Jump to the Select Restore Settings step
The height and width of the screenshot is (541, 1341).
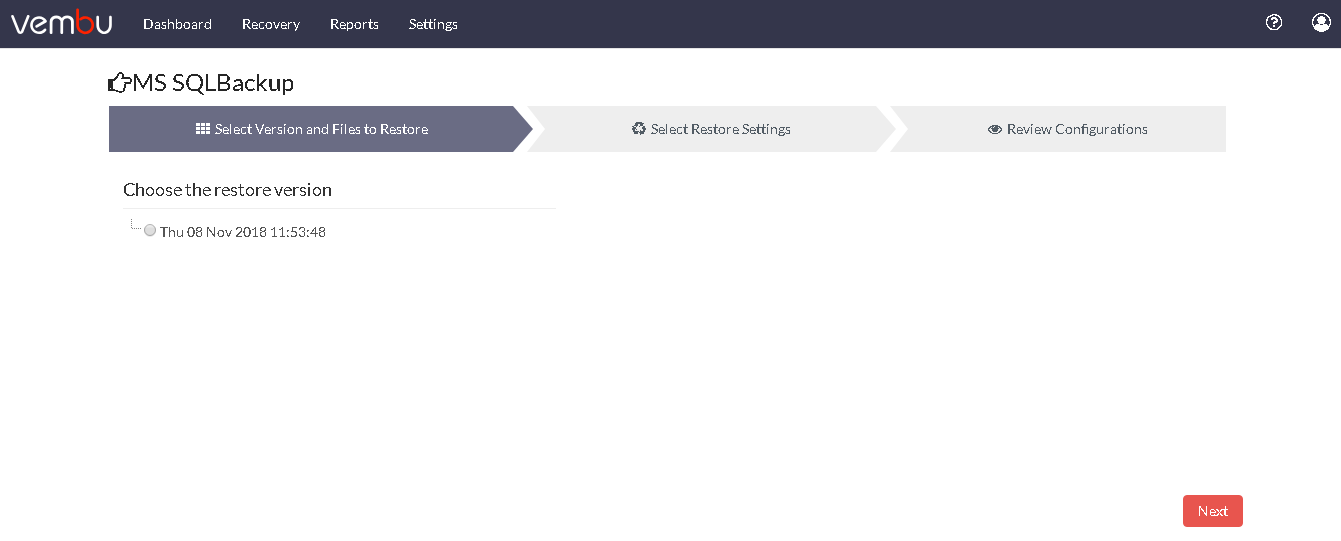(x=711, y=129)
